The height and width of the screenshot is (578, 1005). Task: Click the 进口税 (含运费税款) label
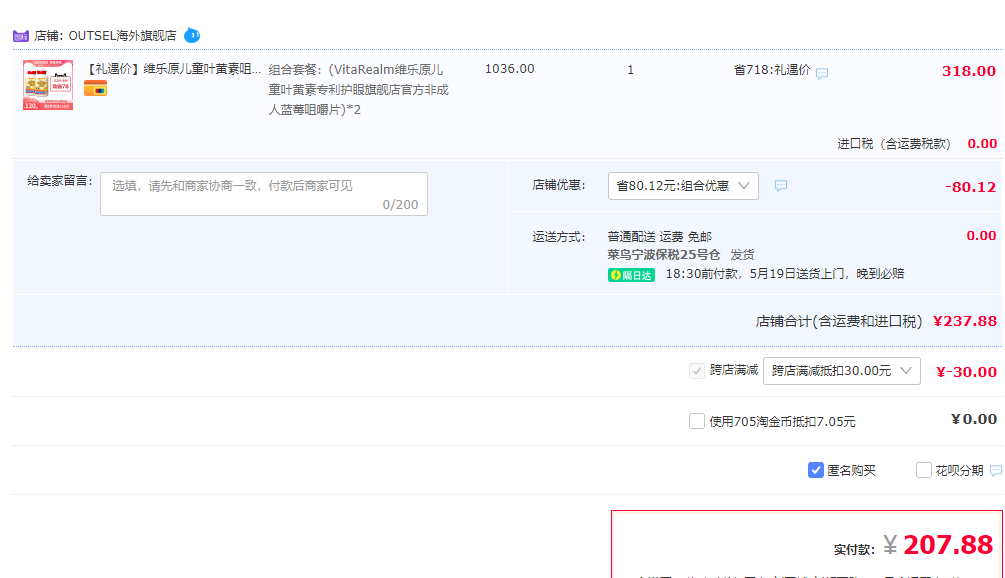point(894,144)
